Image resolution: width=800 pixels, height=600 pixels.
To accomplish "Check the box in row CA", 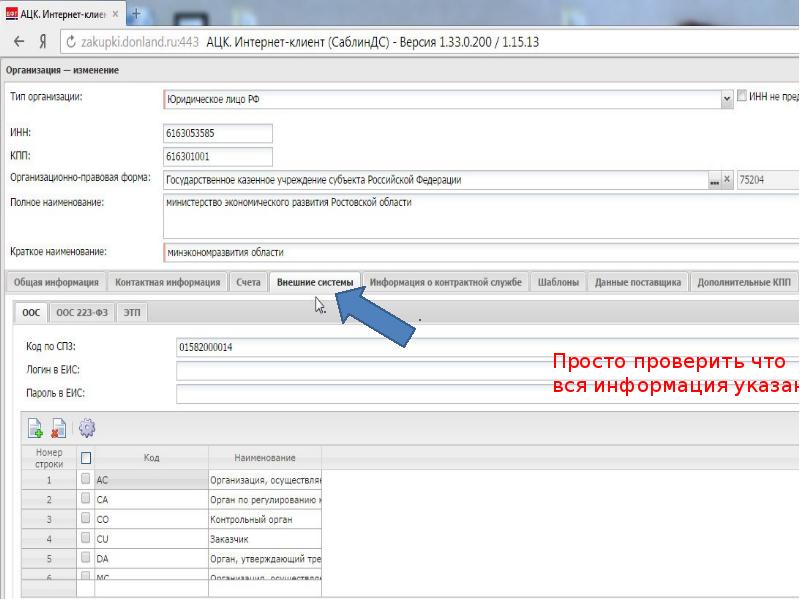I will (86, 498).
